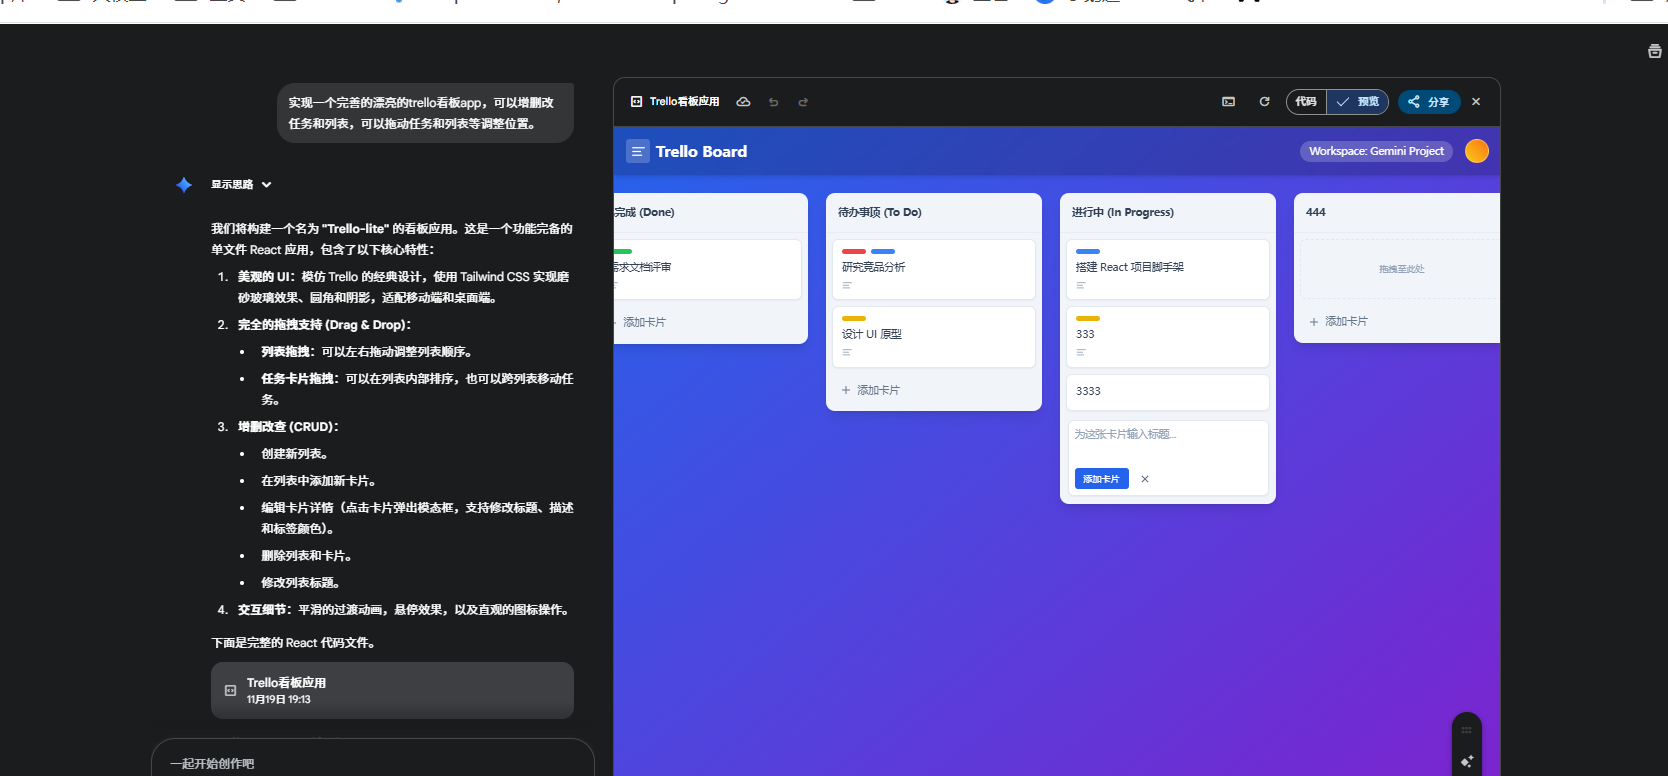Click 添加卡片 in the To Do list
This screenshot has width=1668, height=776.
pyautogui.click(x=870, y=390)
